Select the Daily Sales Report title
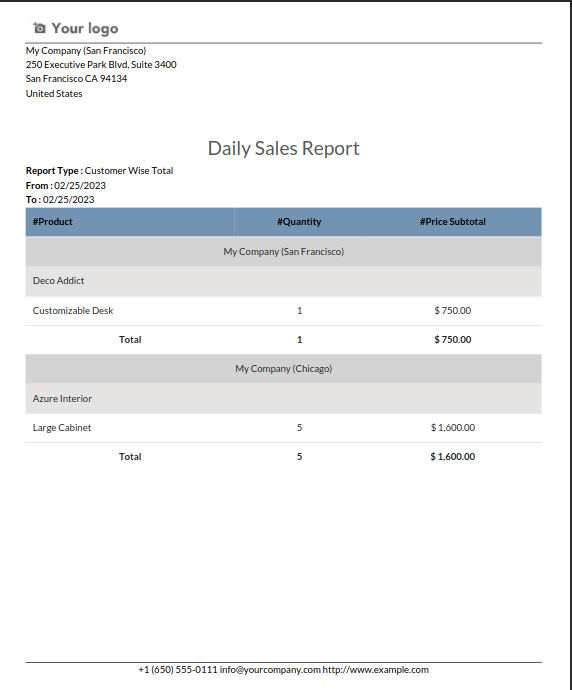The image size is (572, 690). click(x=283, y=148)
